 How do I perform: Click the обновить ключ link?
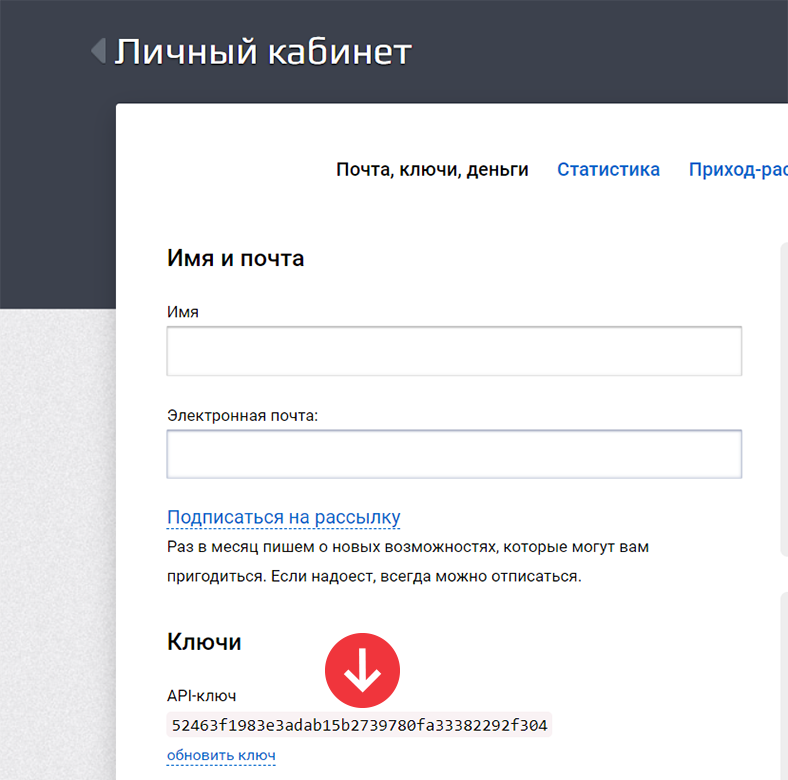(x=221, y=755)
